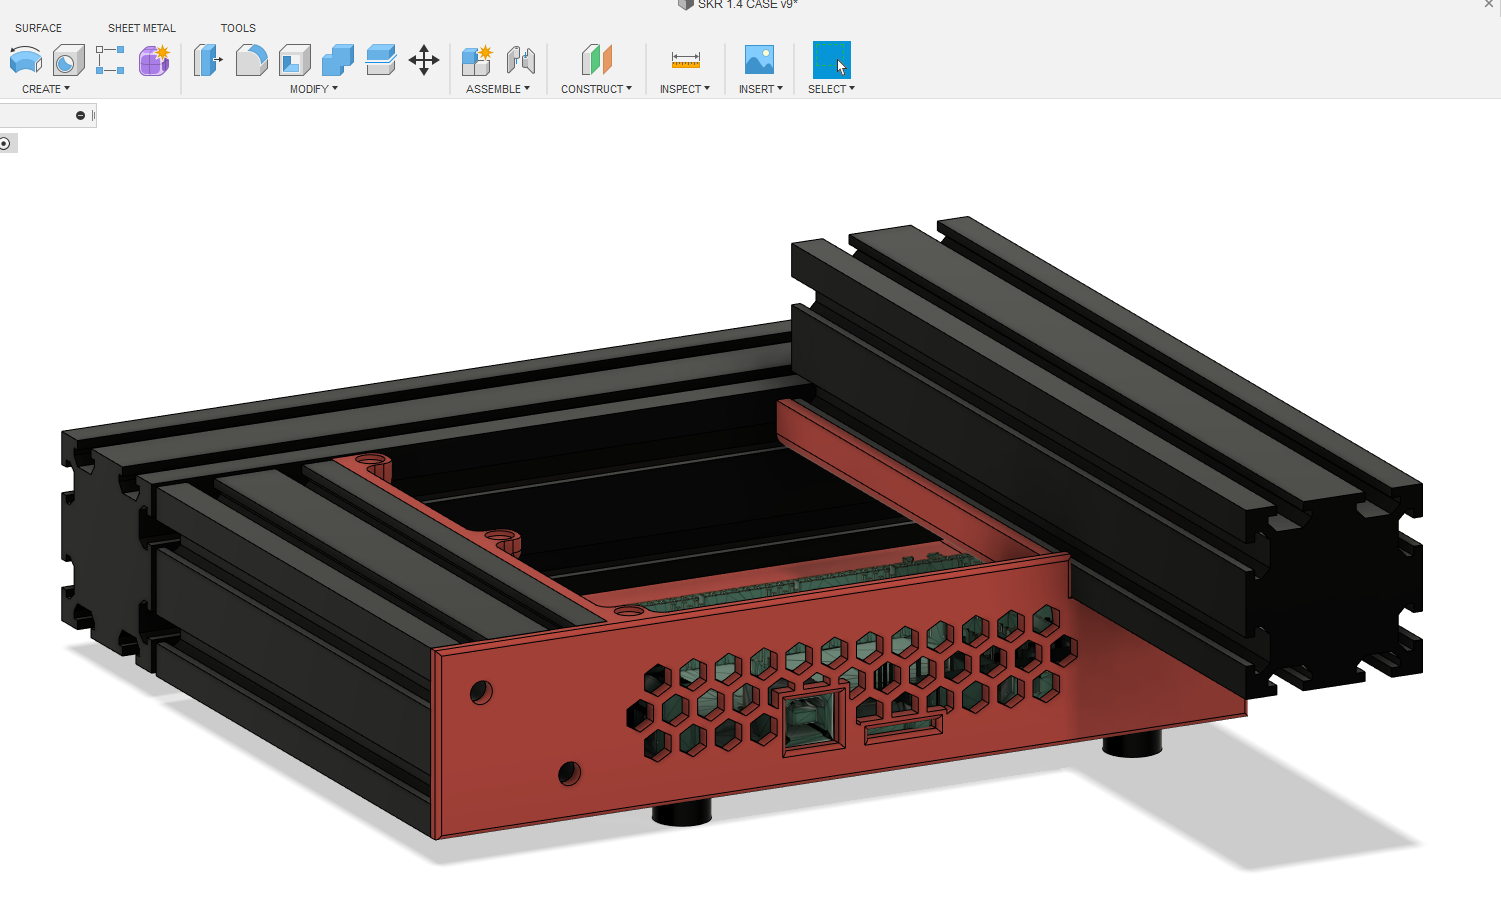The height and width of the screenshot is (902, 1501).
Task: Select the left rubber foot under the case
Action: (682, 812)
